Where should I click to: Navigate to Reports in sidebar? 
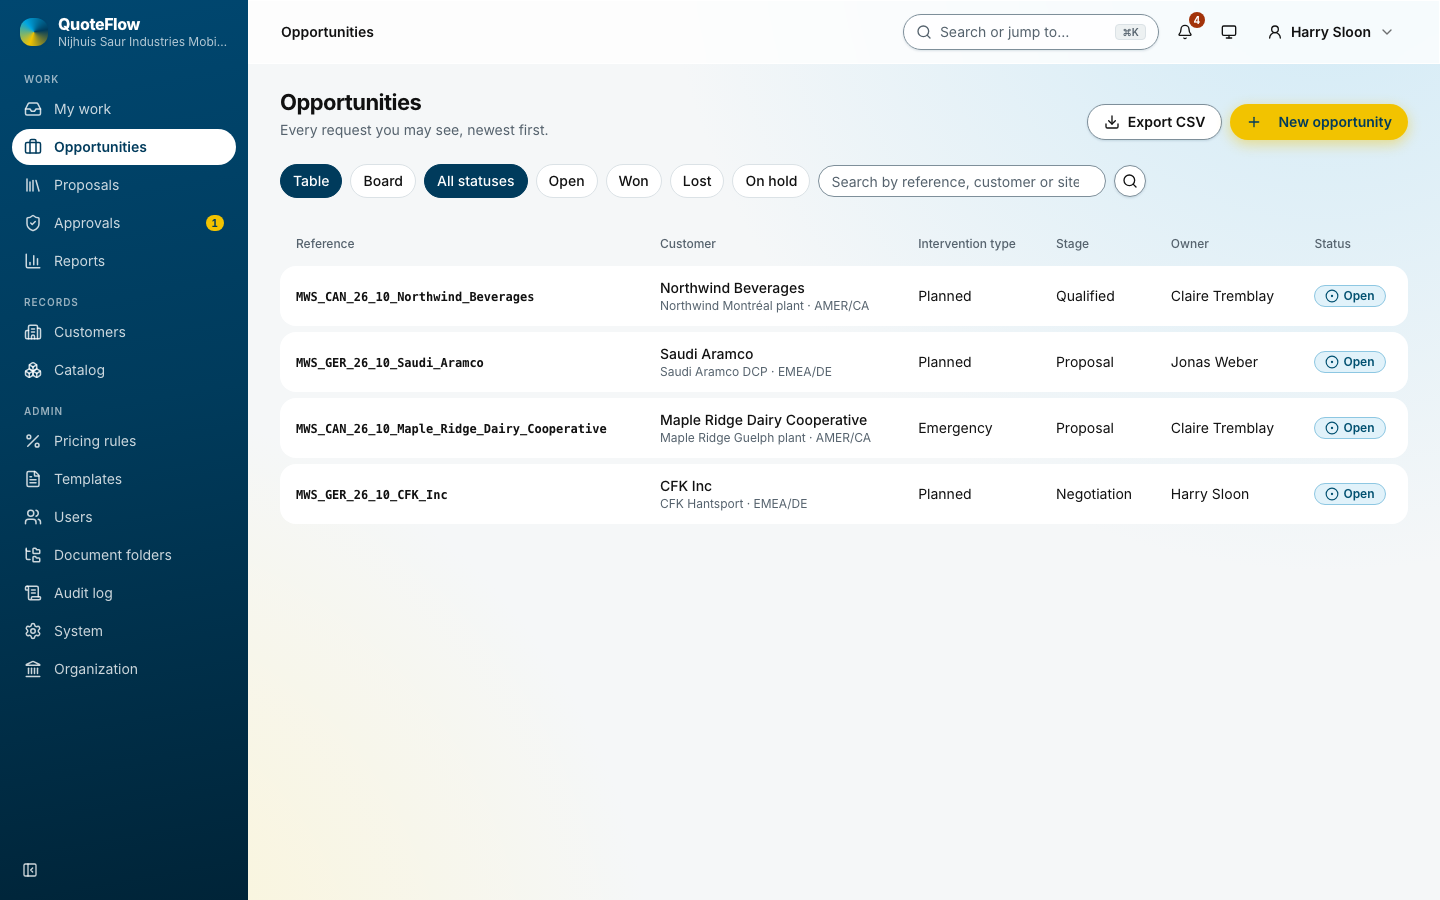pyautogui.click(x=124, y=261)
